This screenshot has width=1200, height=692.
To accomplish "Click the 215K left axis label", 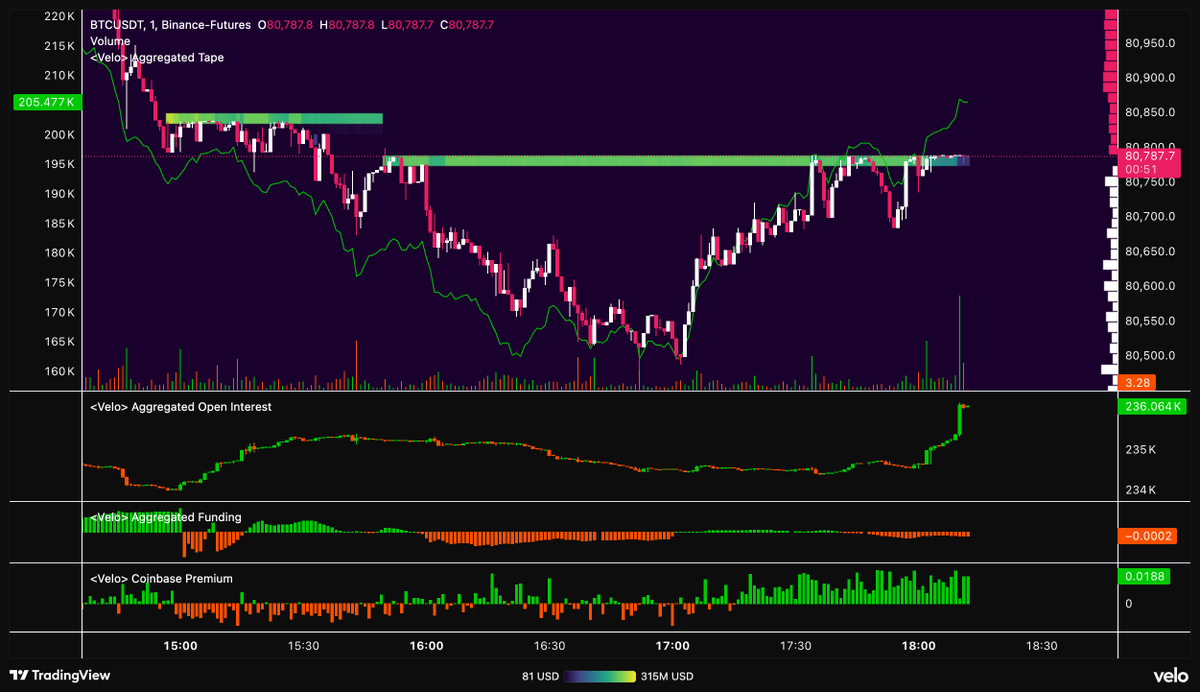I will pyautogui.click(x=59, y=46).
